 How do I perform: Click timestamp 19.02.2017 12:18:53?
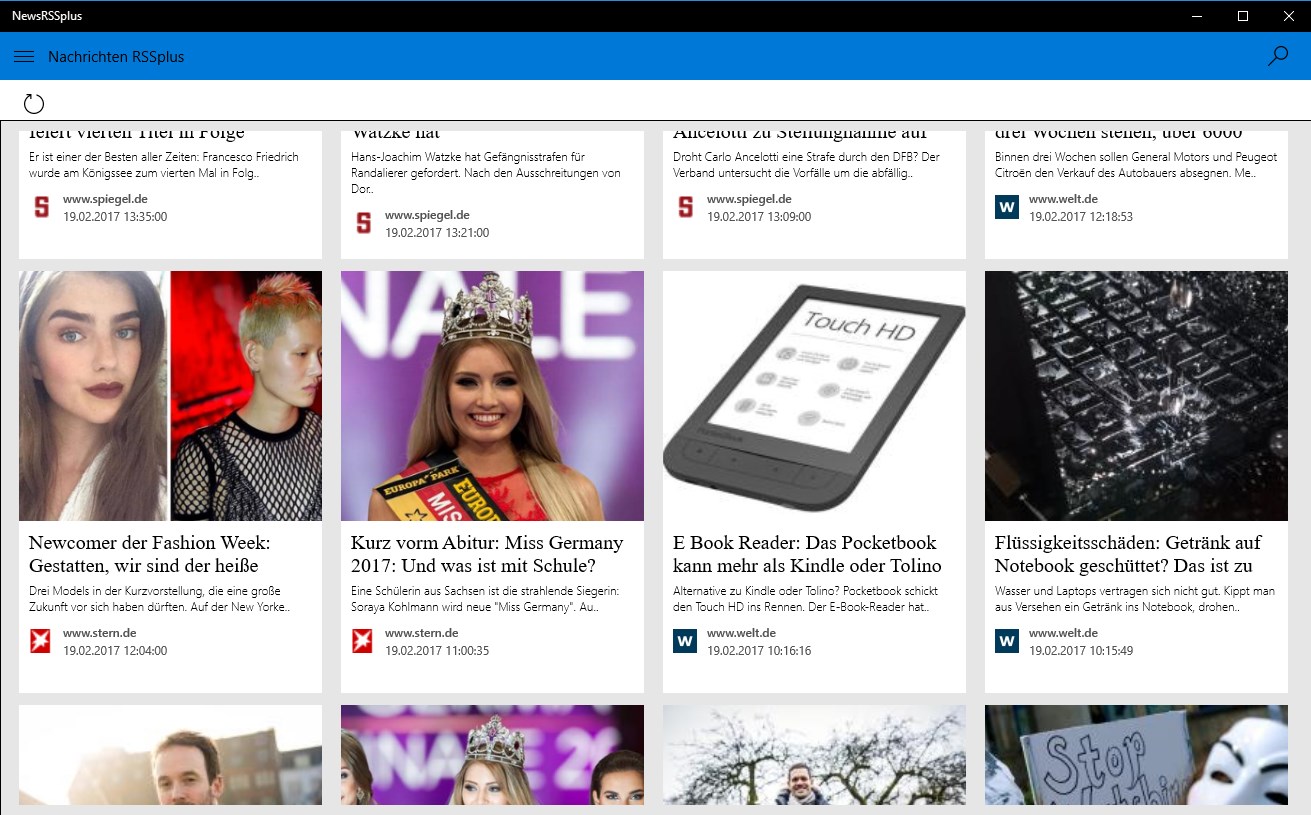(1081, 217)
